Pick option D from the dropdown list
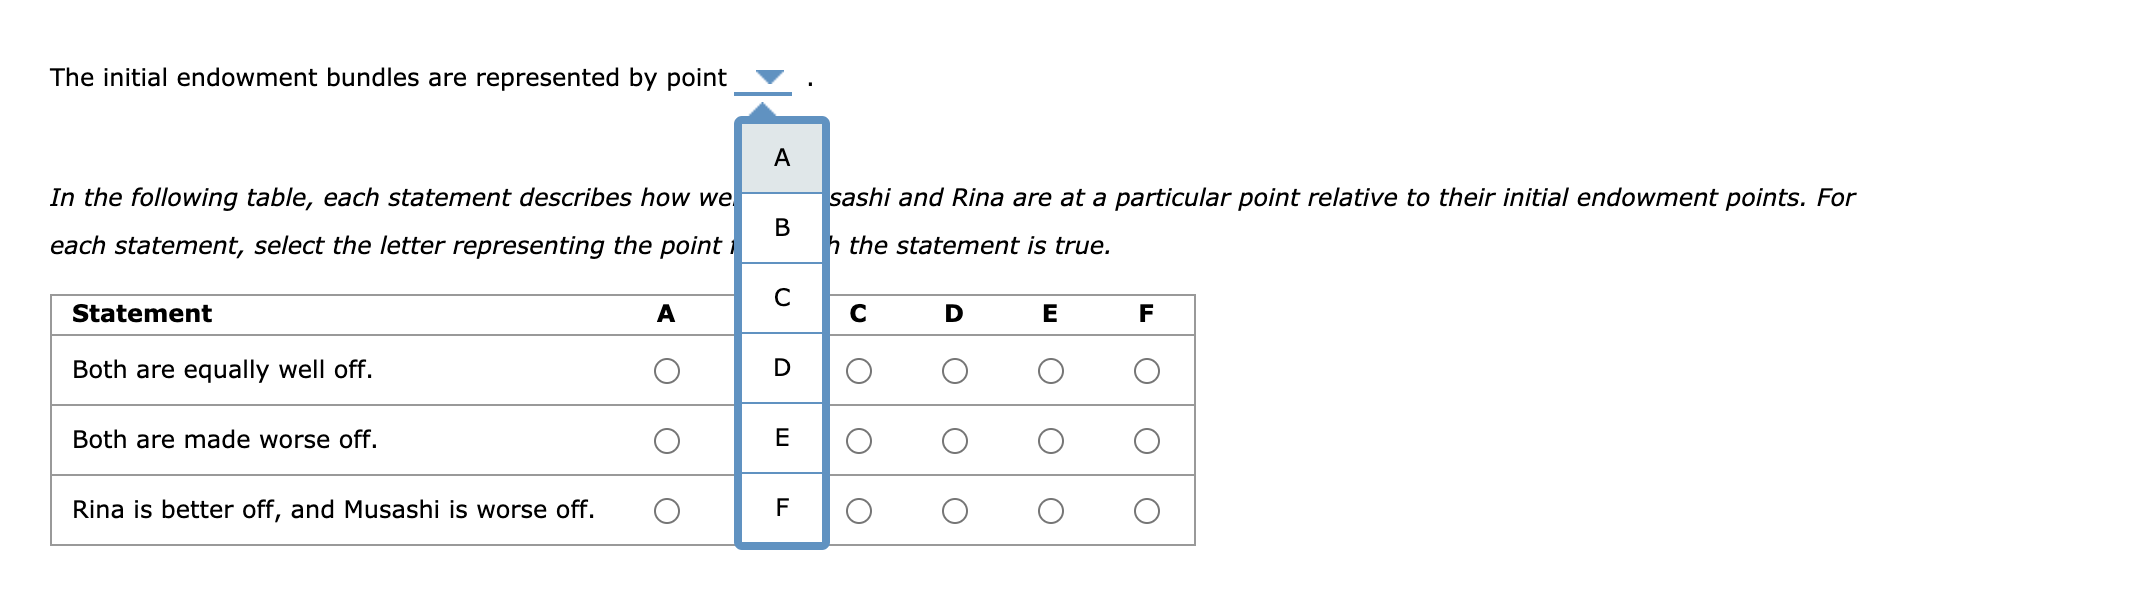This screenshot has width=2144, height=600. click(782, 368)
